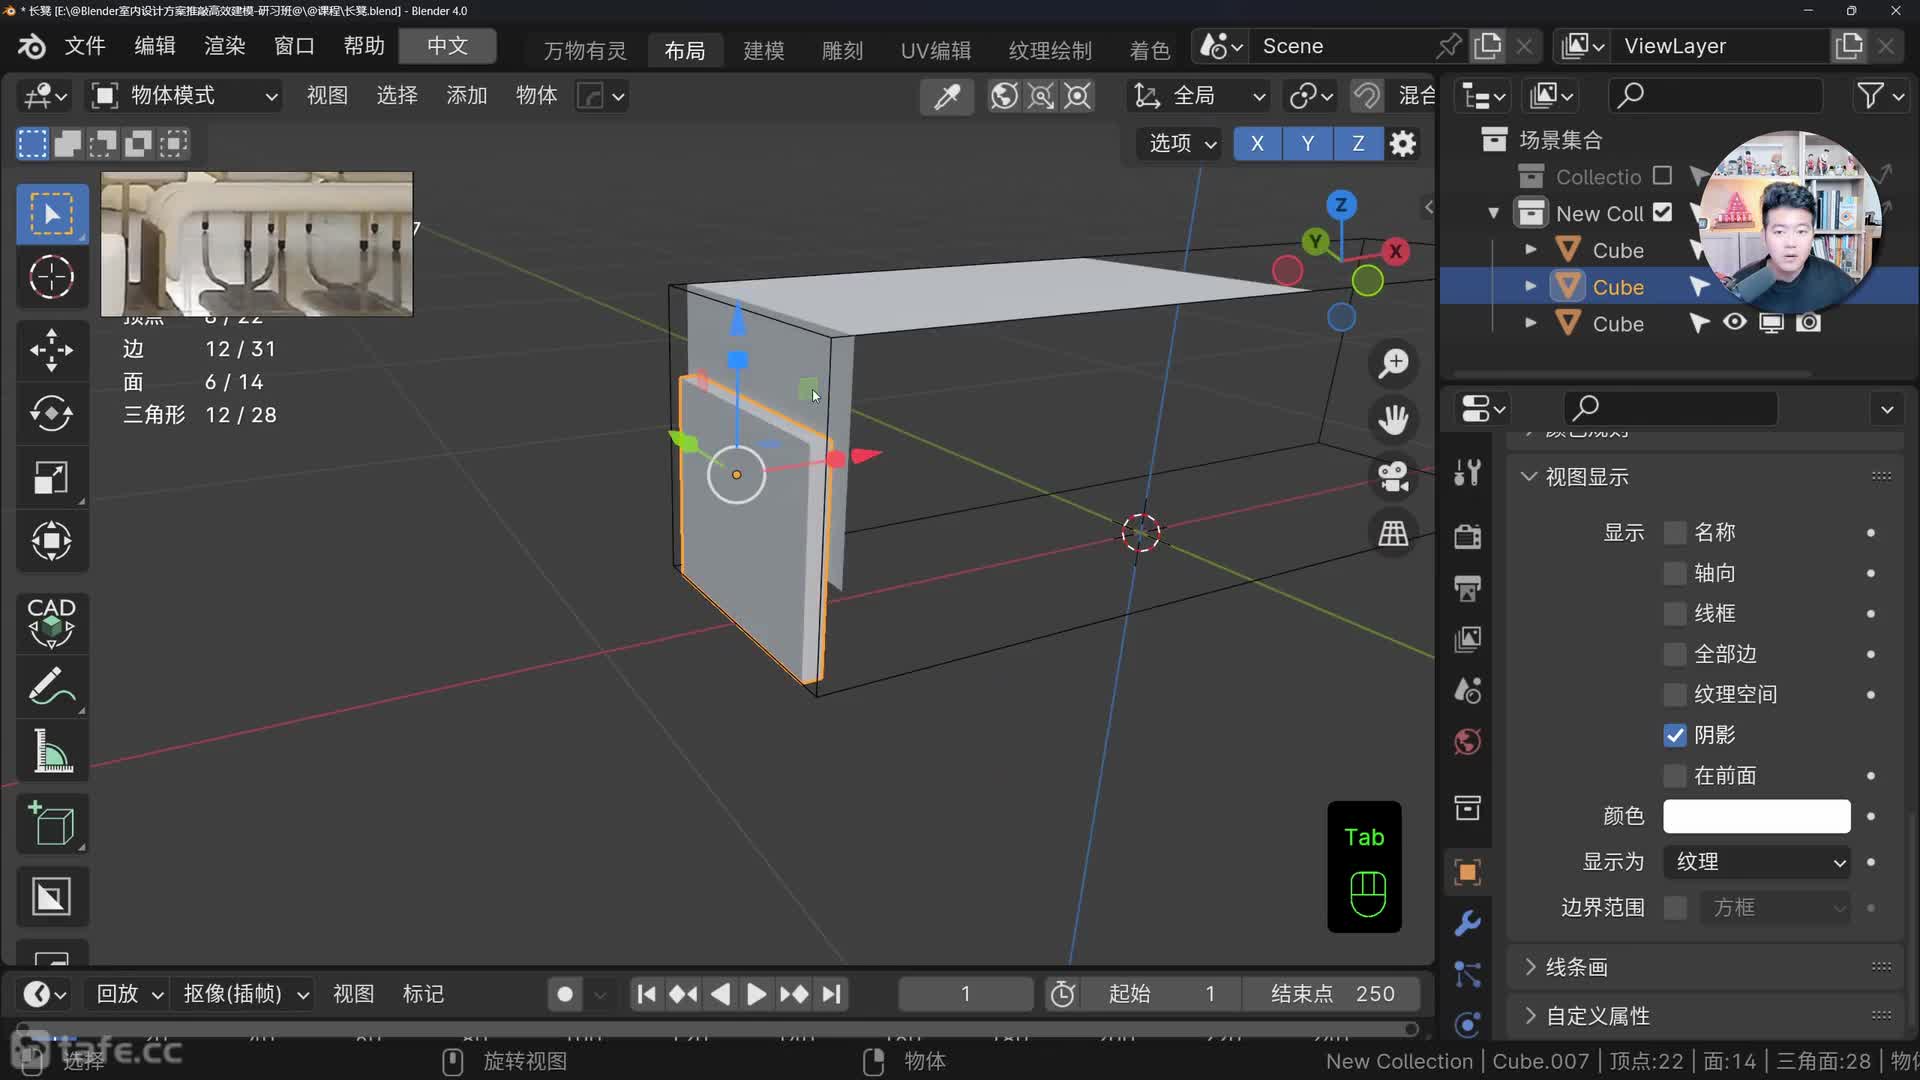Image resolution: width=1920 pixels, height=1080 pixels.
Task: Toggle camera view button in viewport
Action: coord(1393,476)
